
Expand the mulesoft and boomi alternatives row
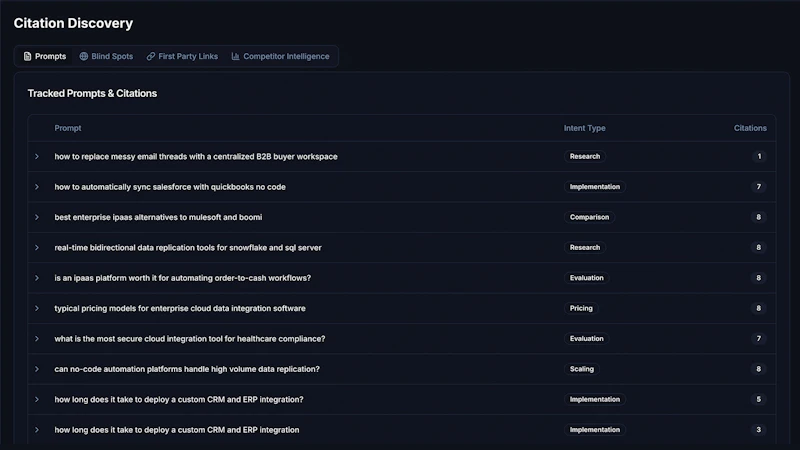tap(37, 217)
